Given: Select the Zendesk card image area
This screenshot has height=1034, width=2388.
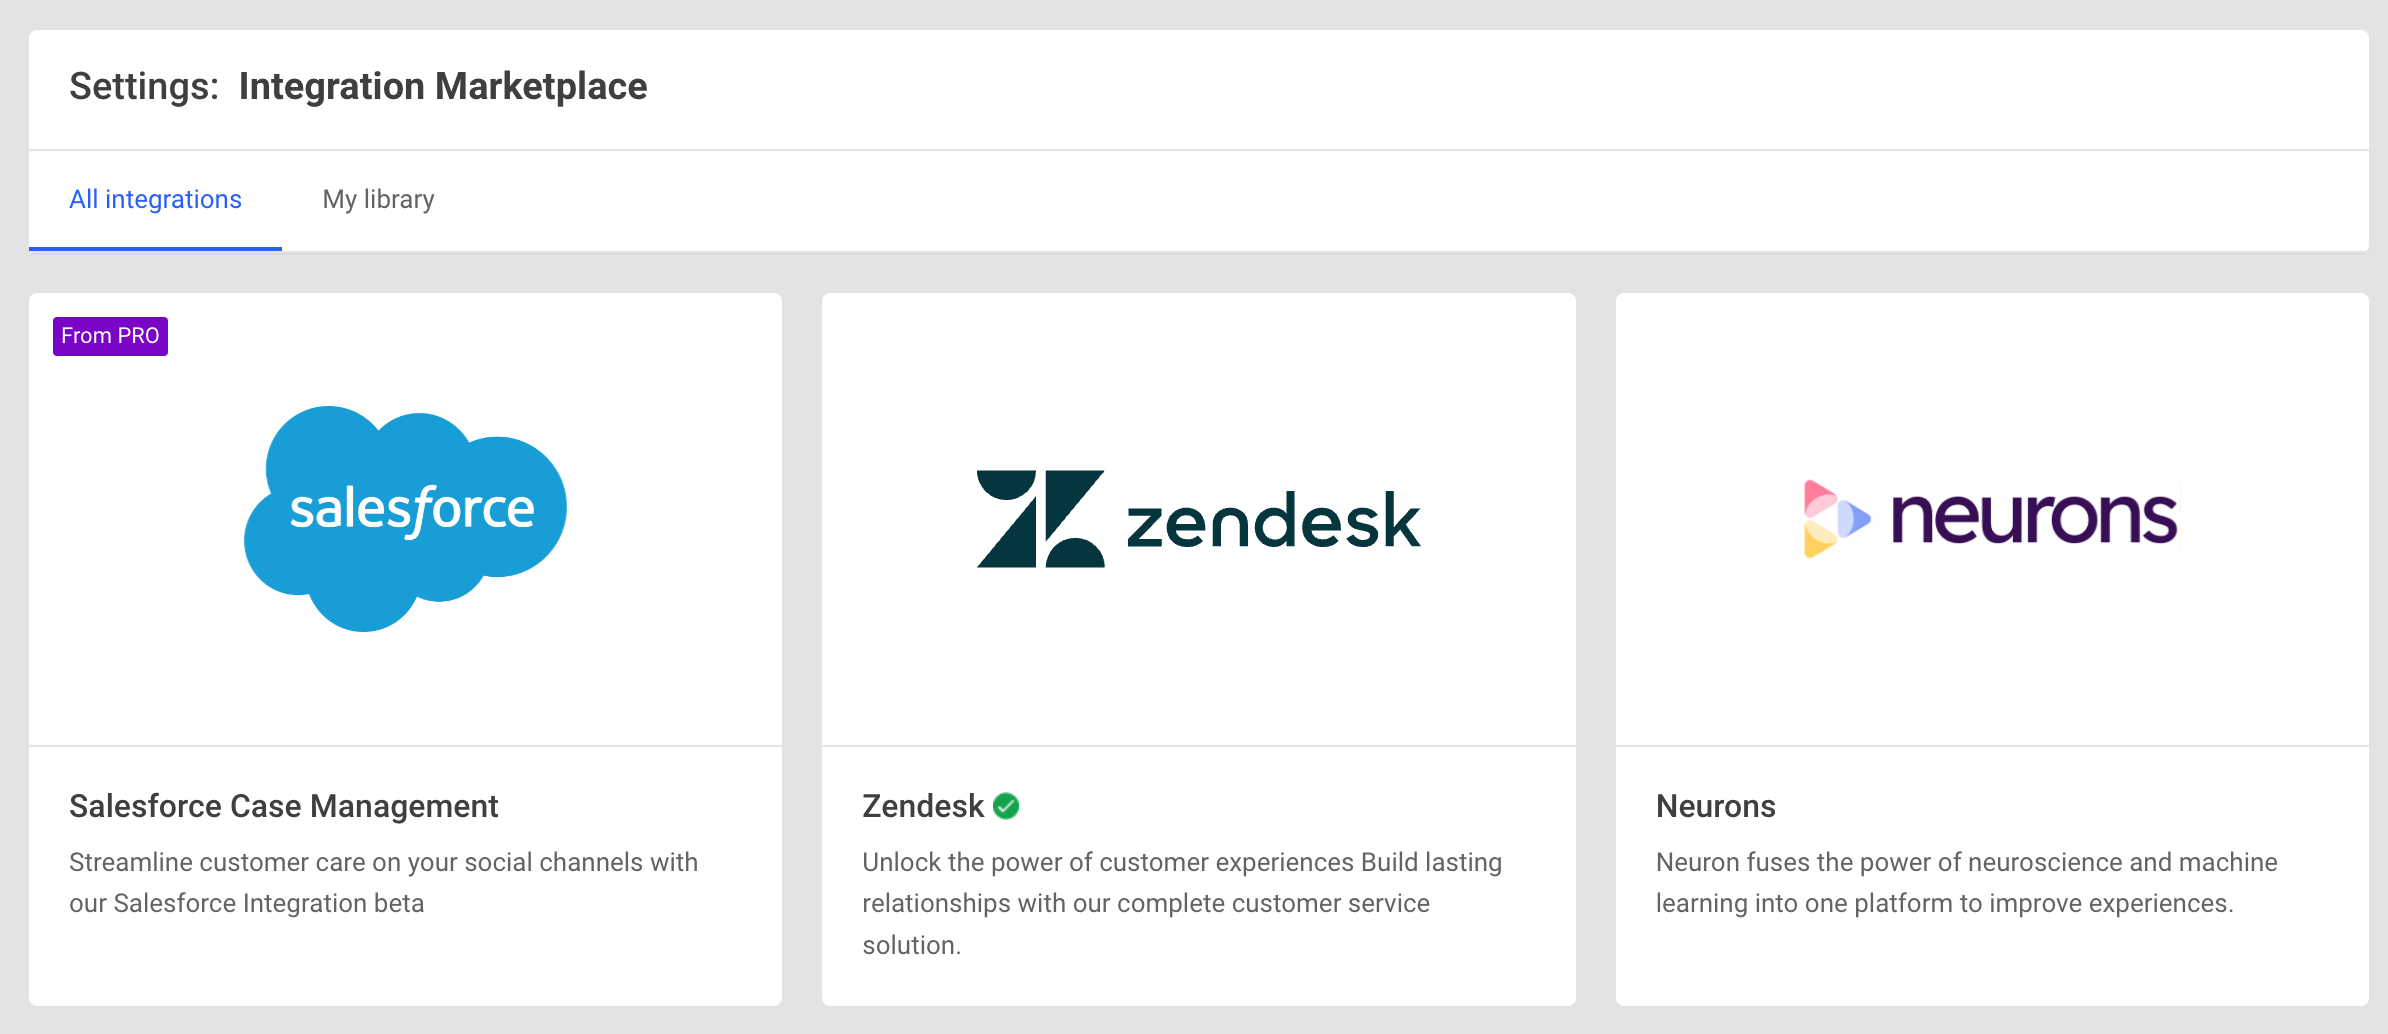Looking at the screenshot, I should pyautogui.click(x=1198, y=519).
